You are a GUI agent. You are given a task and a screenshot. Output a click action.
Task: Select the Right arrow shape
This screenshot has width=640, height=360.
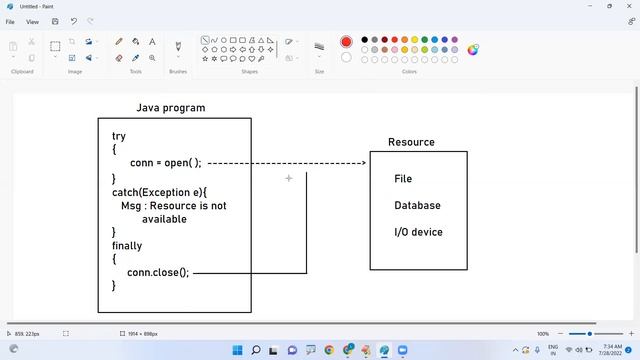coord(233,49)
